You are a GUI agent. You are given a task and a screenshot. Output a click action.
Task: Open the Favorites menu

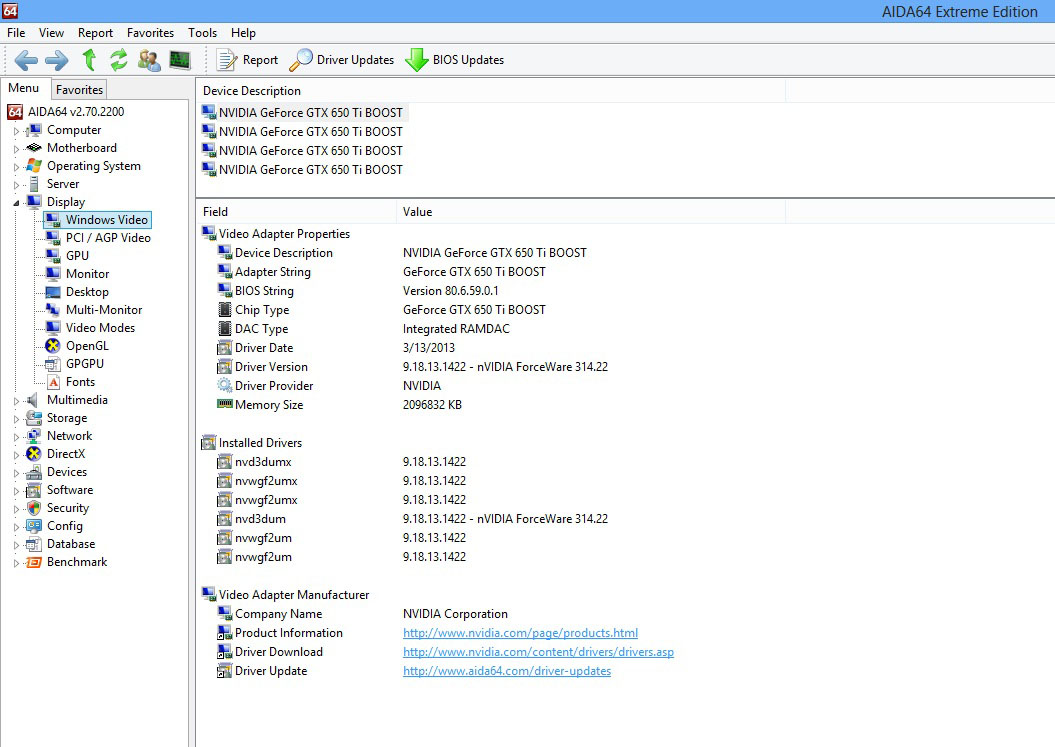(x=150, y=32)
